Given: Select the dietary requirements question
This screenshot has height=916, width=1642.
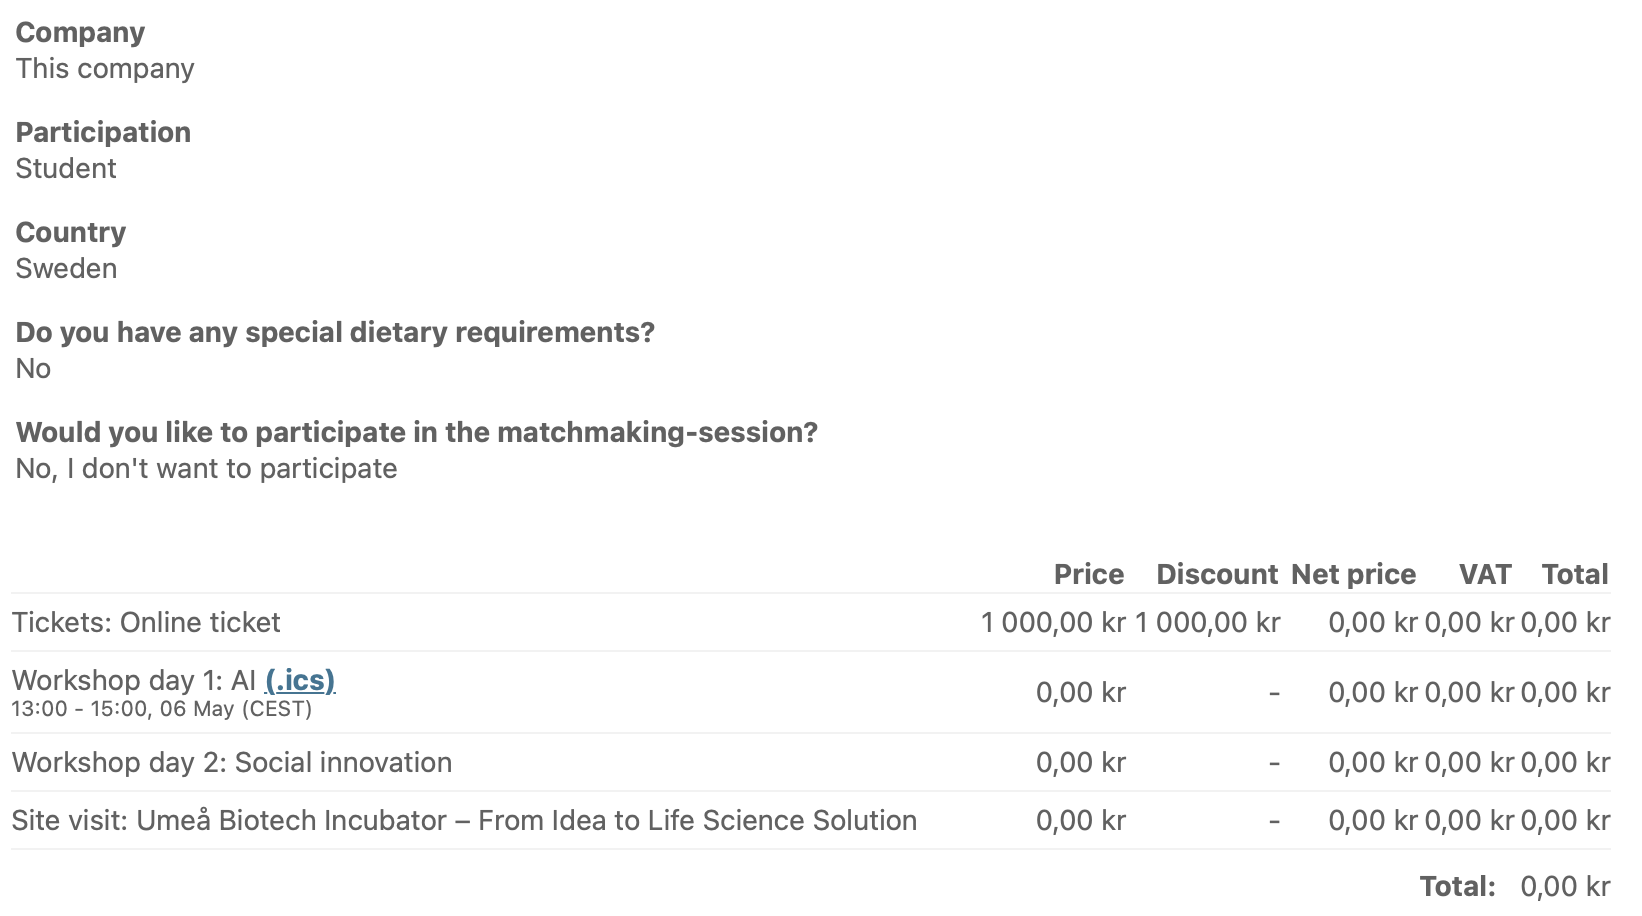Looking at the screenshot, I should tap(335, 332).
